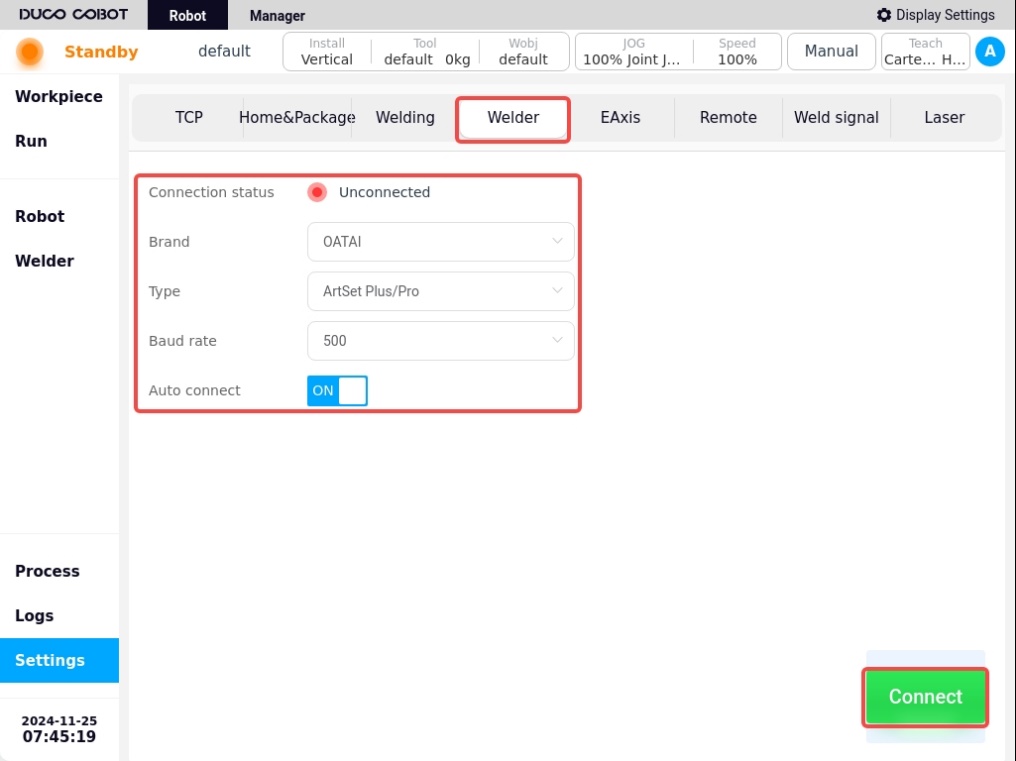This screenshot has width=1016, height=761.
Task: Open the Type dropdown ArtSet Plus/Pro
Action: tap(441, 291)
